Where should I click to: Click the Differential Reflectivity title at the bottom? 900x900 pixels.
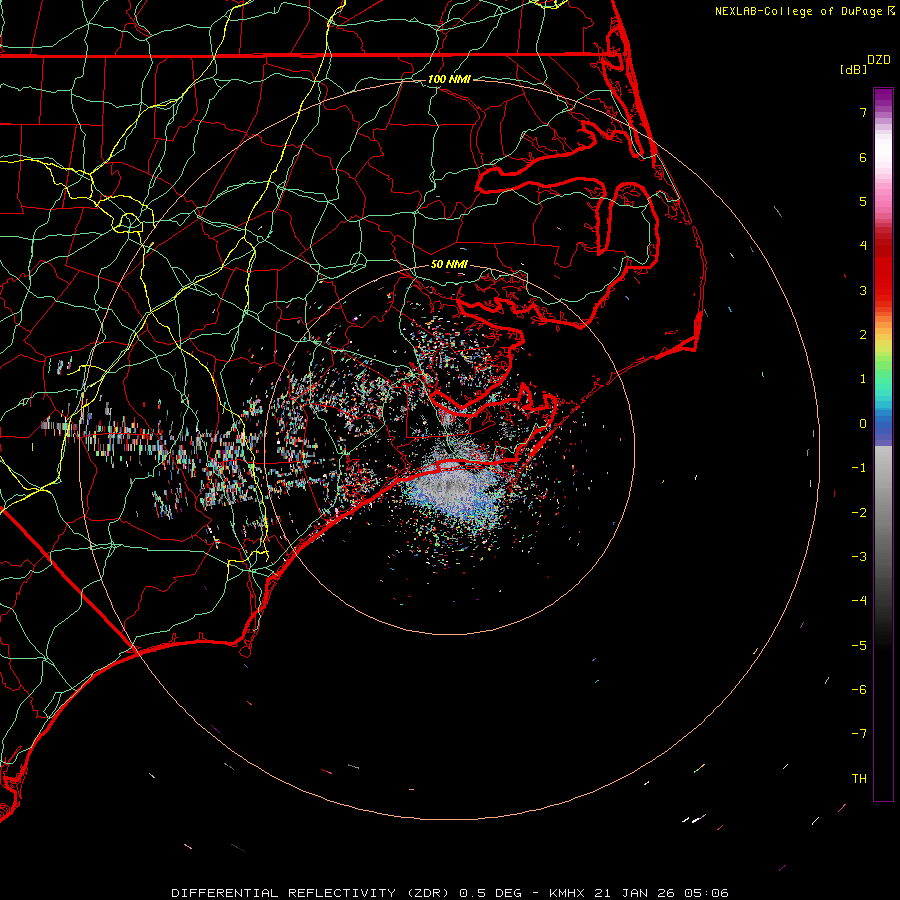click(x=449, y=892)
